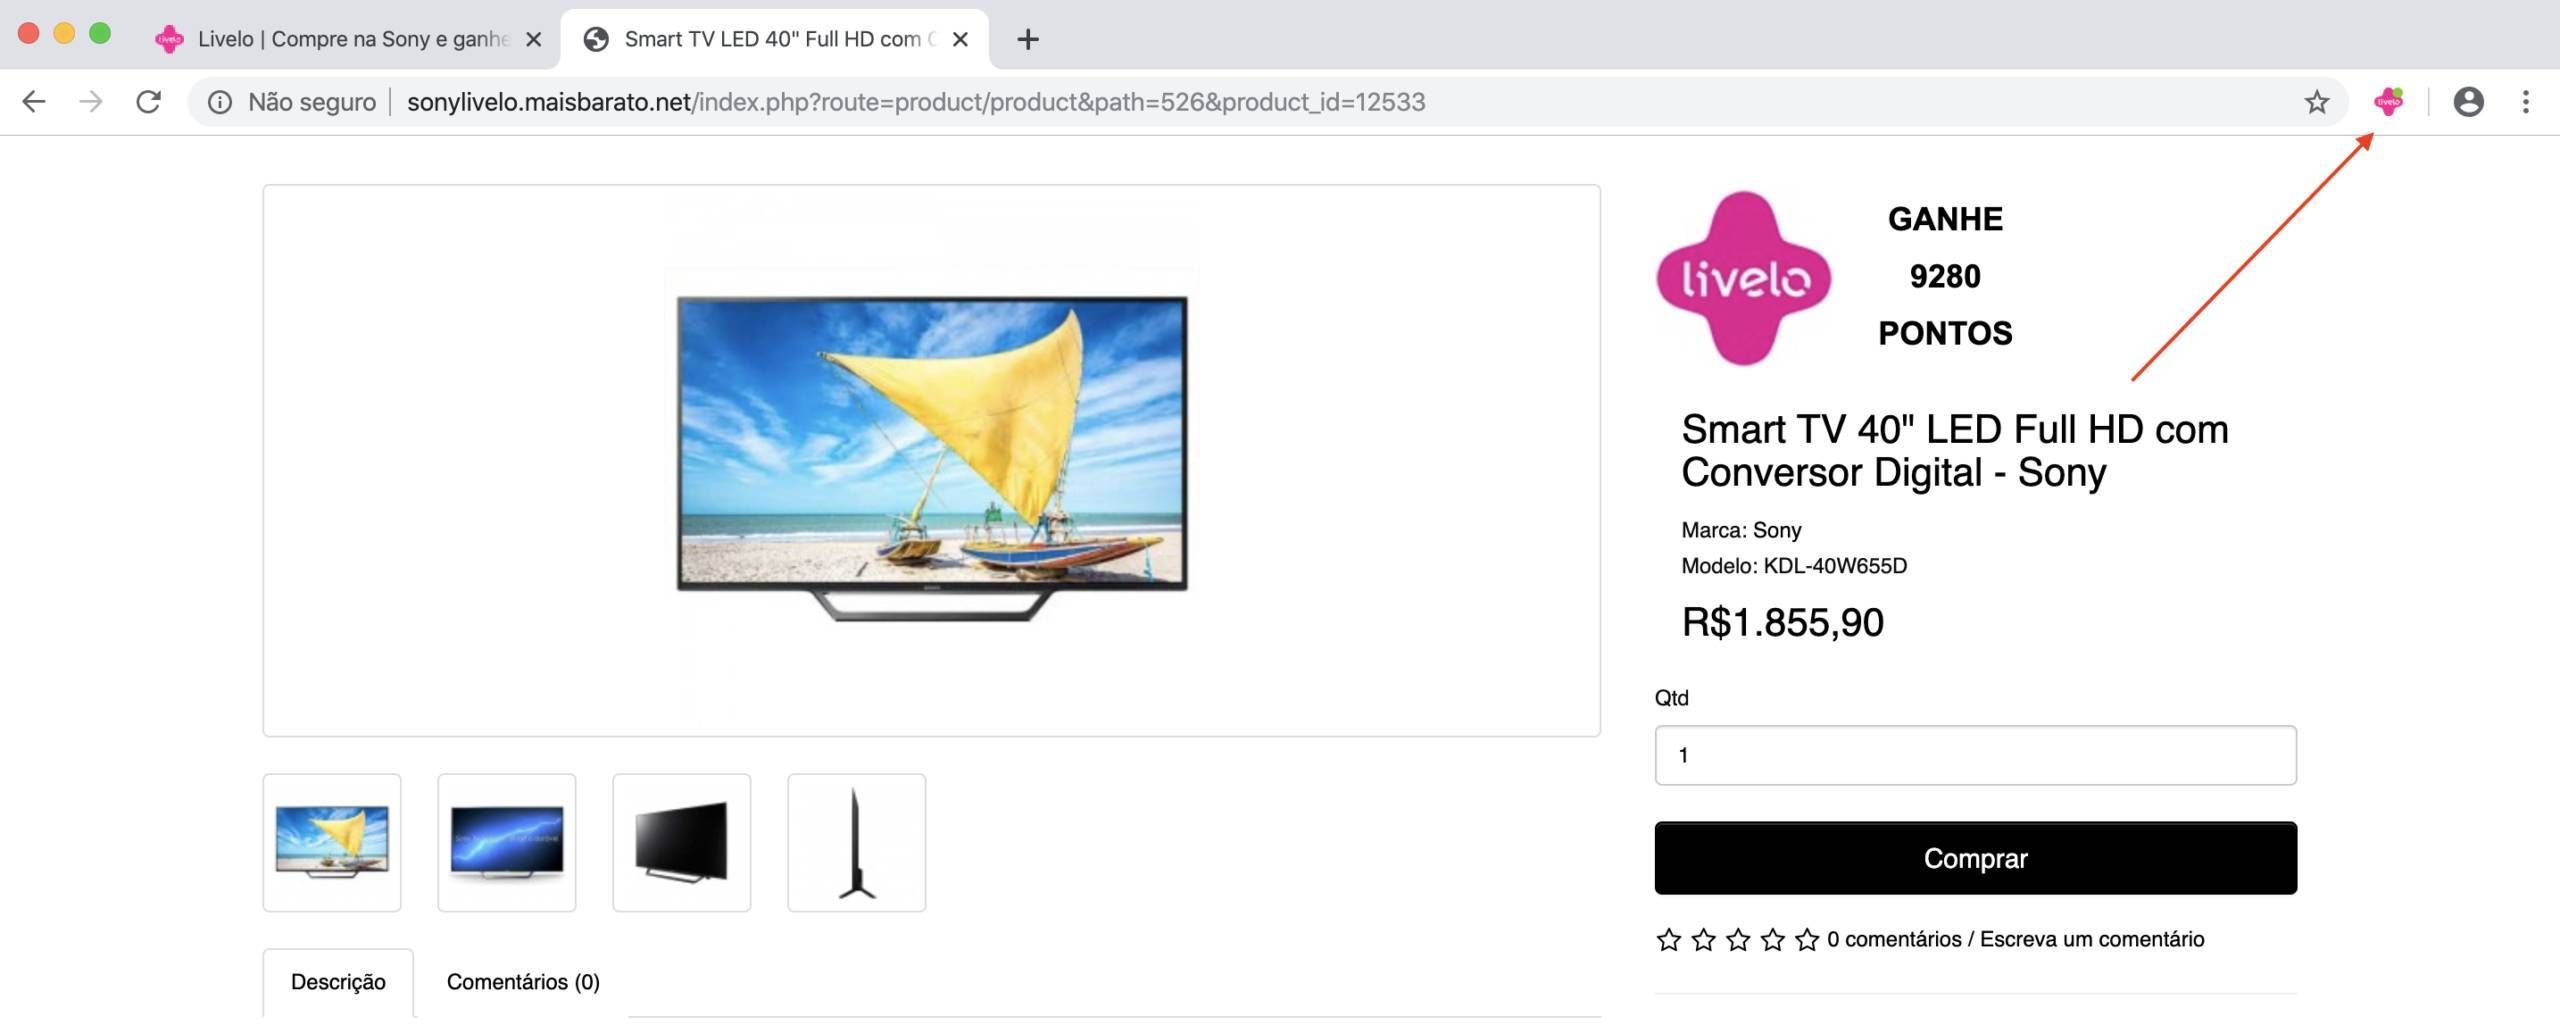2560x1025 pixels.
Task: Follow the Escreva um comentário link
Action: coord(2092,939)
